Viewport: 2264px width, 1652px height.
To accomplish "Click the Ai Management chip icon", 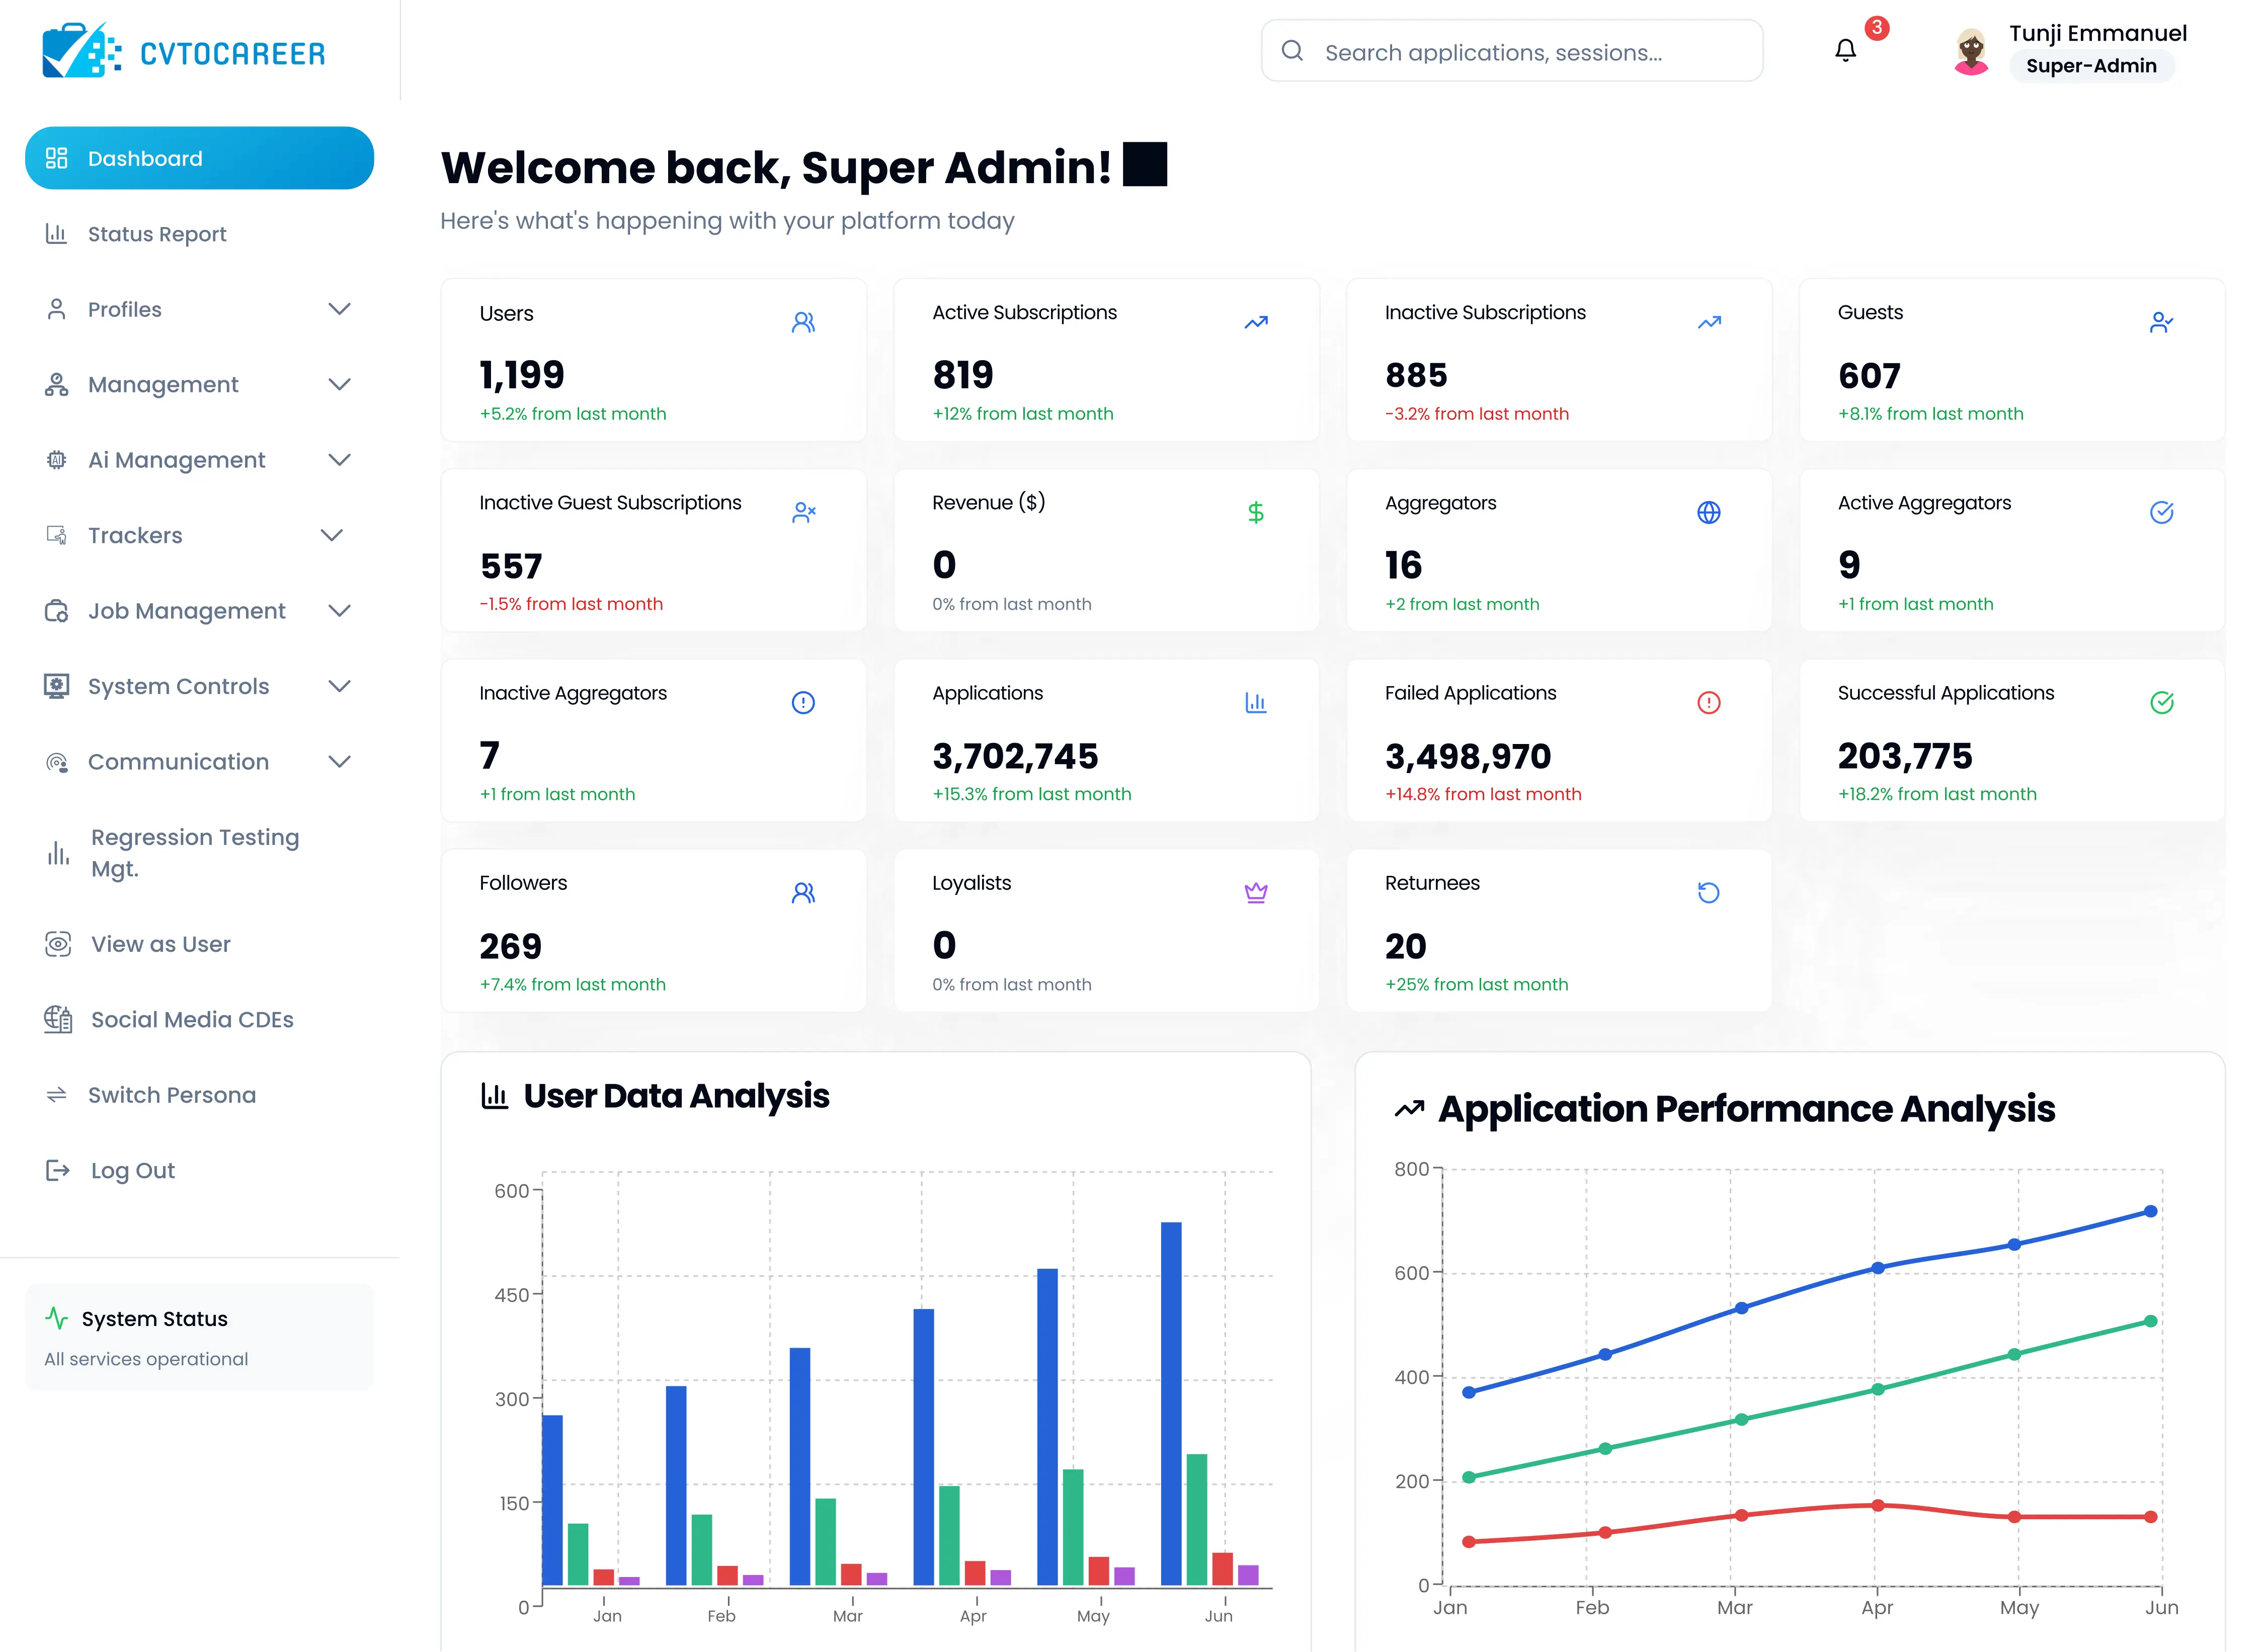I will click(x=57, y=460).
